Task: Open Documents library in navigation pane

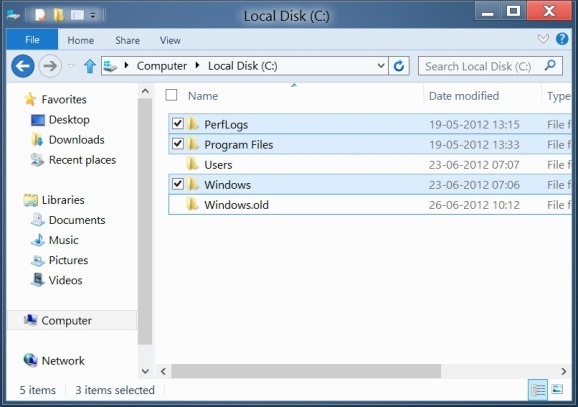Action: point(77,220)
